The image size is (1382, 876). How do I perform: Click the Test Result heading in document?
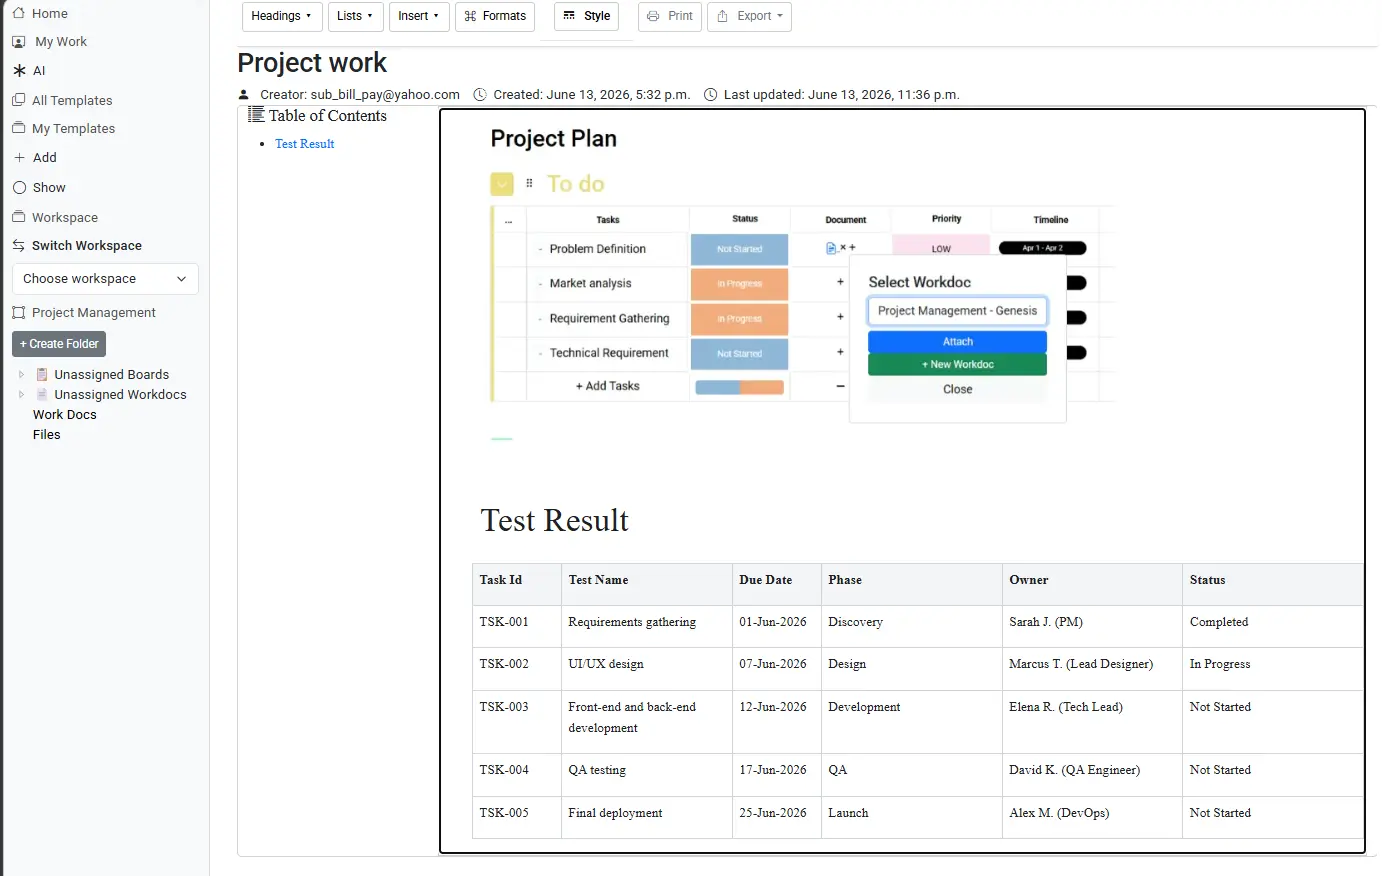coord(555,521)
